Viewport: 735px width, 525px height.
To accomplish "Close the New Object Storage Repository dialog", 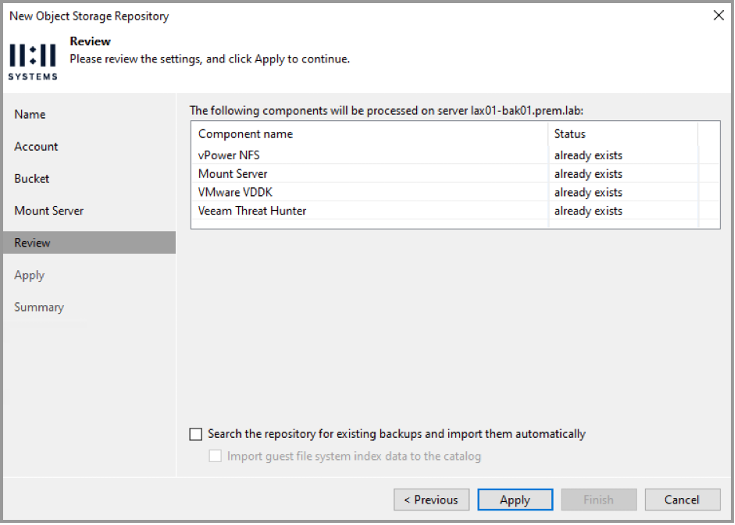I will (x=718, y=15).
